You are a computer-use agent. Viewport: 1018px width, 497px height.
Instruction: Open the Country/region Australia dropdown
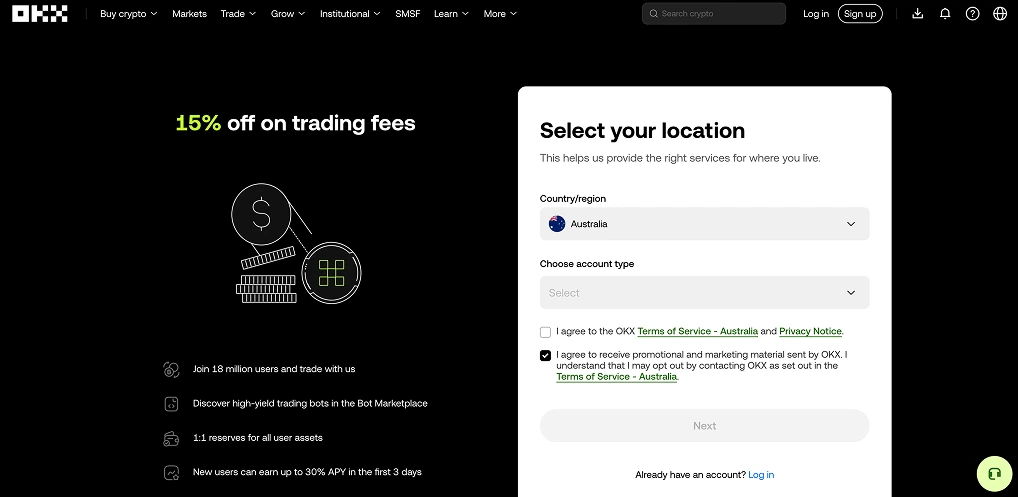[x=704, y=224]
